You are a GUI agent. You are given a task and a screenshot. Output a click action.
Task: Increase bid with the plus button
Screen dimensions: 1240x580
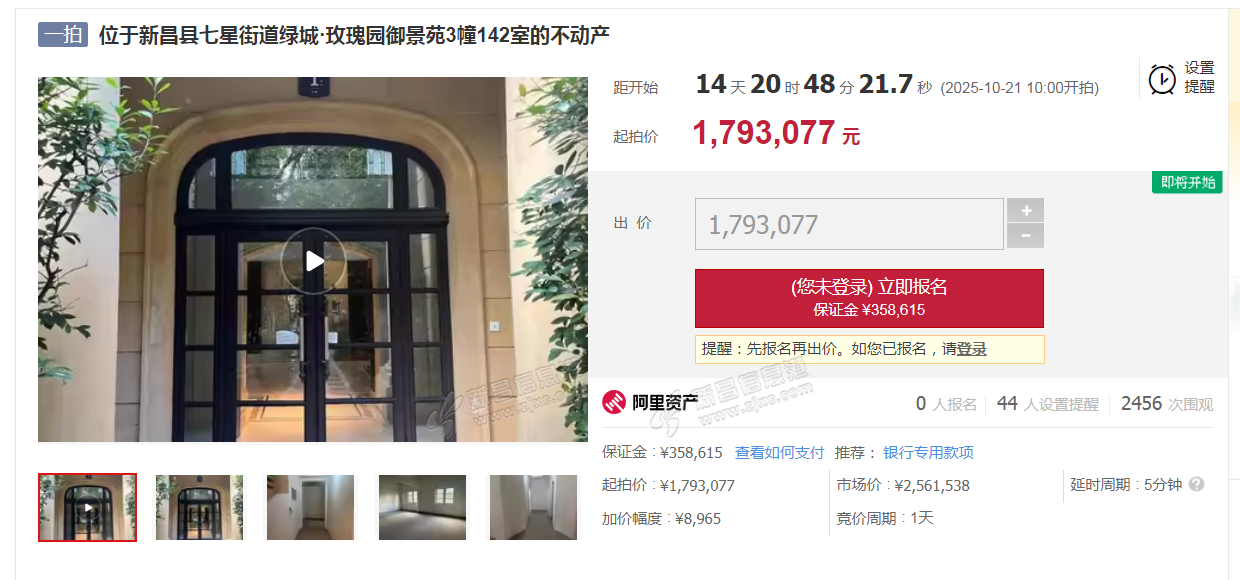1025,210
